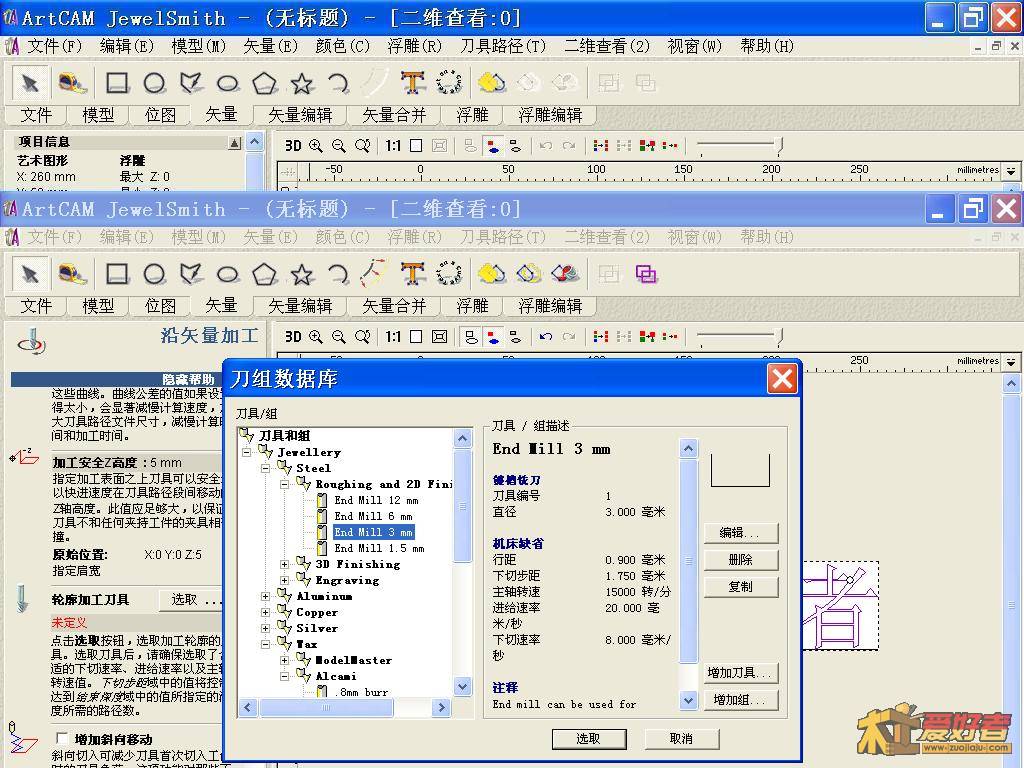Click the 选取 button in tool database dialog
Screen dimensions: 1024x768
[589, 739]
